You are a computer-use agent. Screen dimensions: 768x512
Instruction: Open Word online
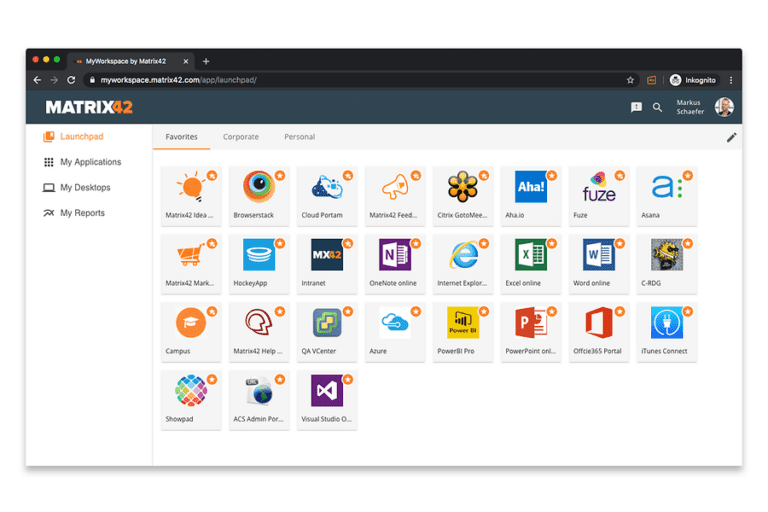[x=599, y=264]
